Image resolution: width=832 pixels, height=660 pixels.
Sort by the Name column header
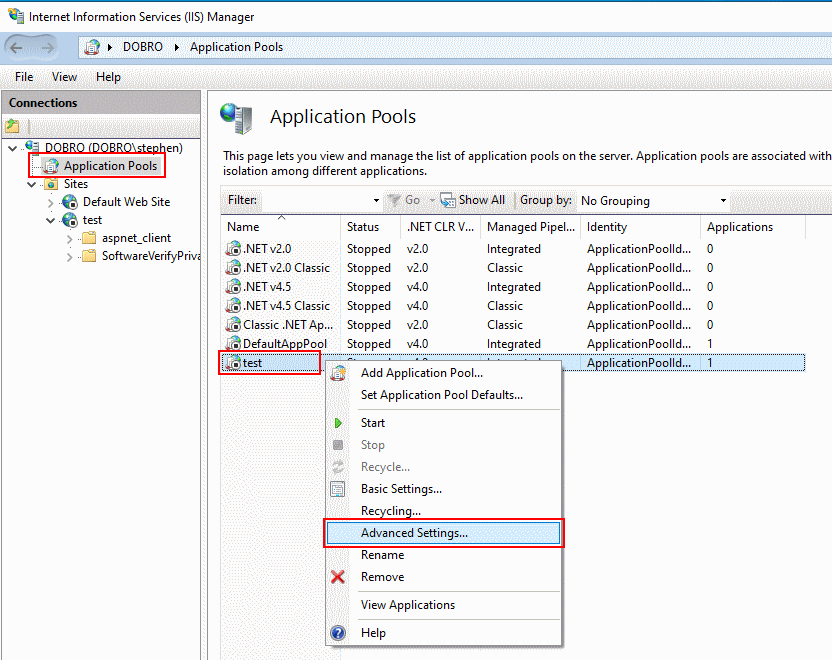pos(280,227)
